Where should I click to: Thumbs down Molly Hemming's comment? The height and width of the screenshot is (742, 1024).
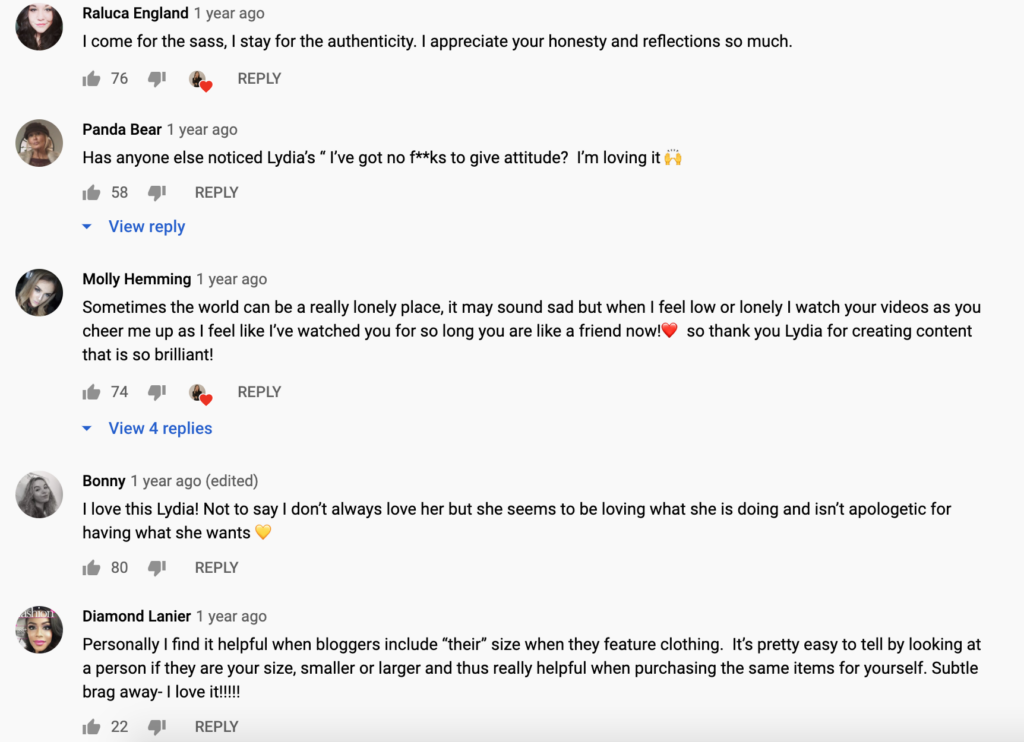tap(157, 392)
